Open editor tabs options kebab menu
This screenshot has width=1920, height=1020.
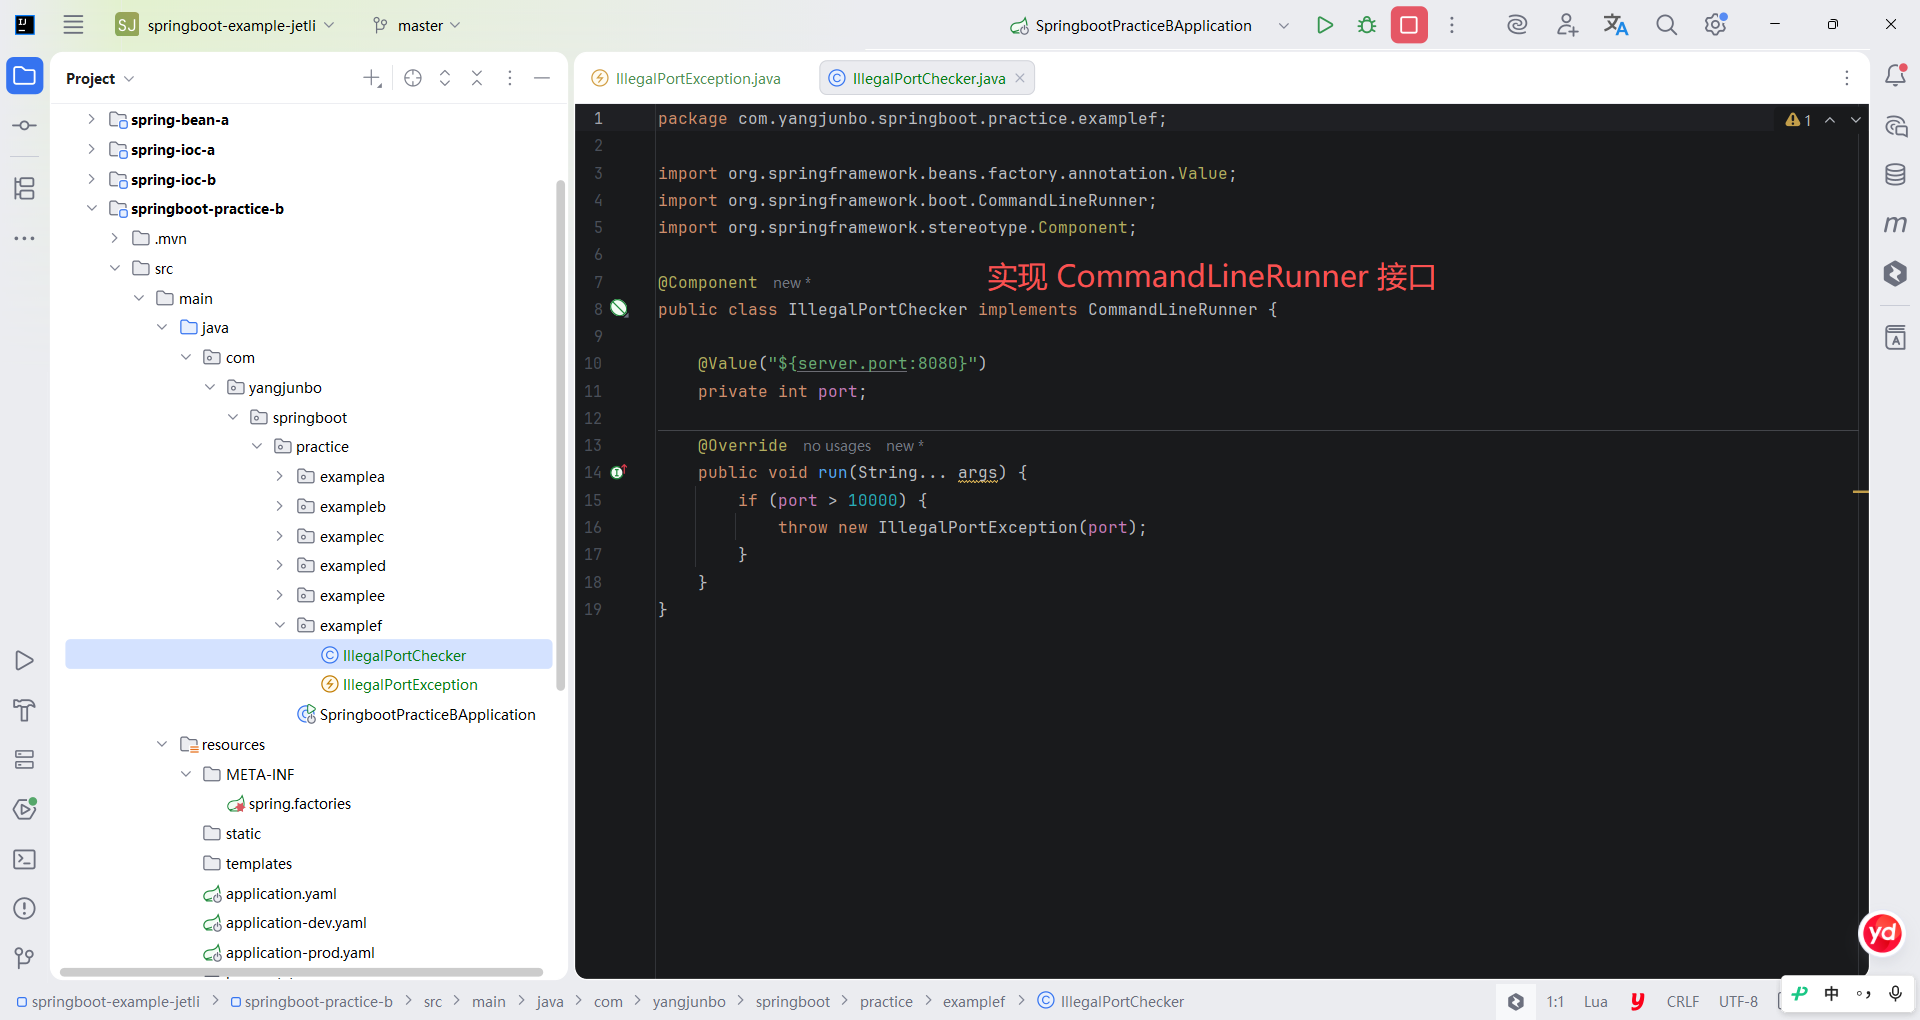[1847, 78]
